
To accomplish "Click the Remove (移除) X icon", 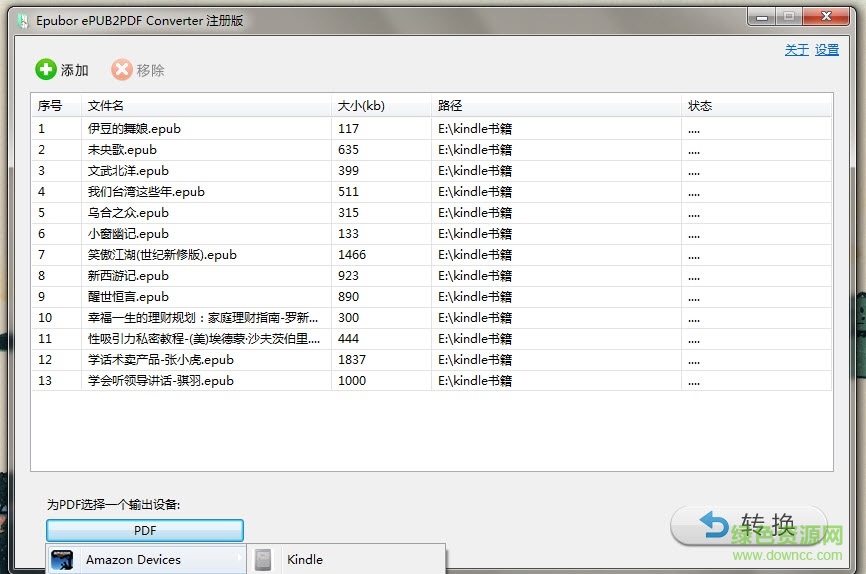I will (x=122, y=70).
